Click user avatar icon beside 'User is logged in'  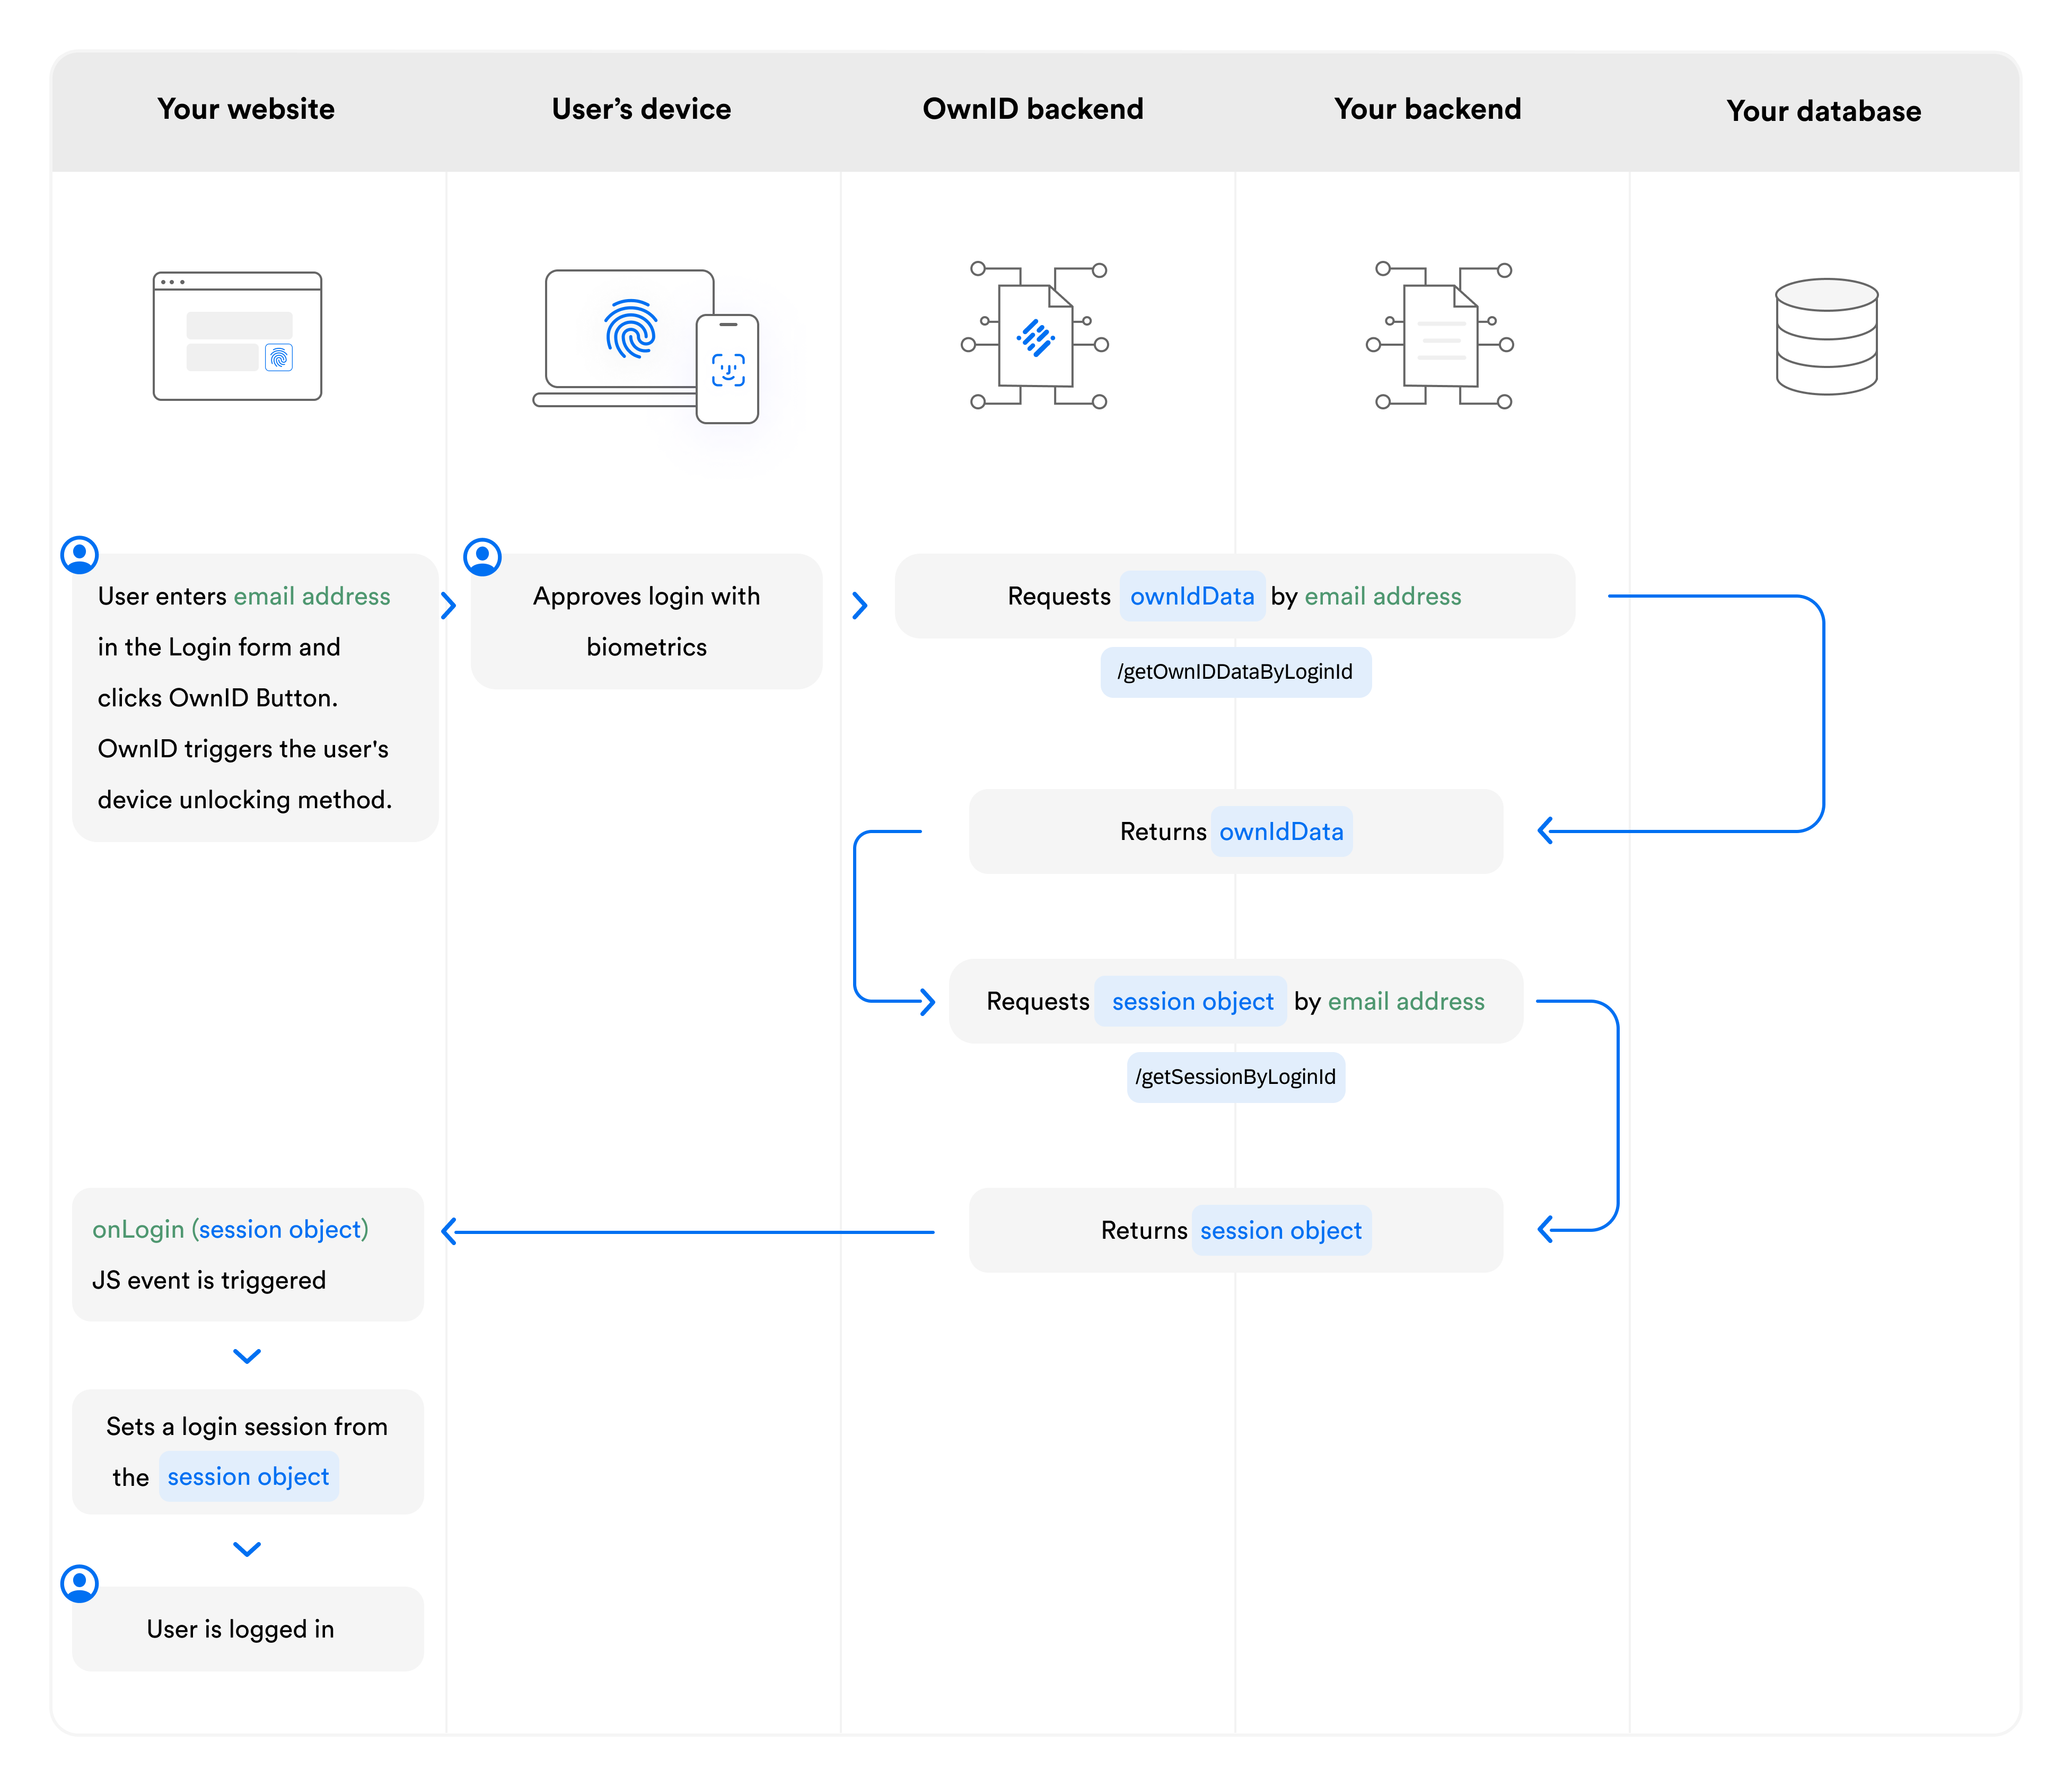pyautogui.click(x=80, y=1583)
